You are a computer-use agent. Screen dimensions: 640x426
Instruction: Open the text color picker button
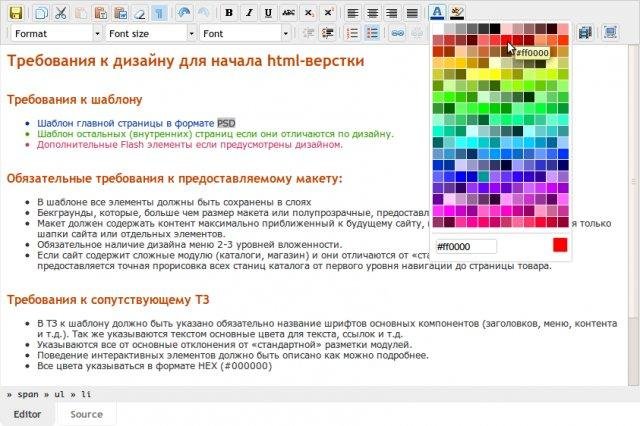click(437, 13)
